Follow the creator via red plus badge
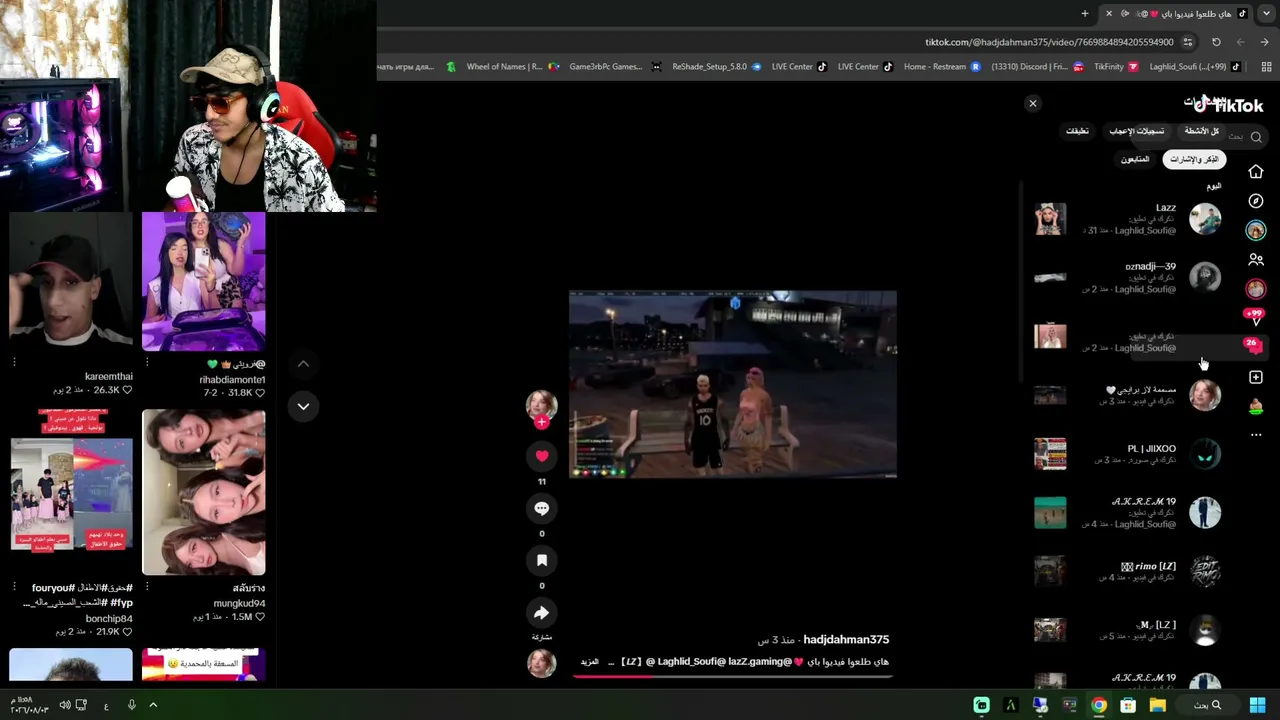Image resolution: width=1280 pixels, height=720 pixels. coord(542,422)
